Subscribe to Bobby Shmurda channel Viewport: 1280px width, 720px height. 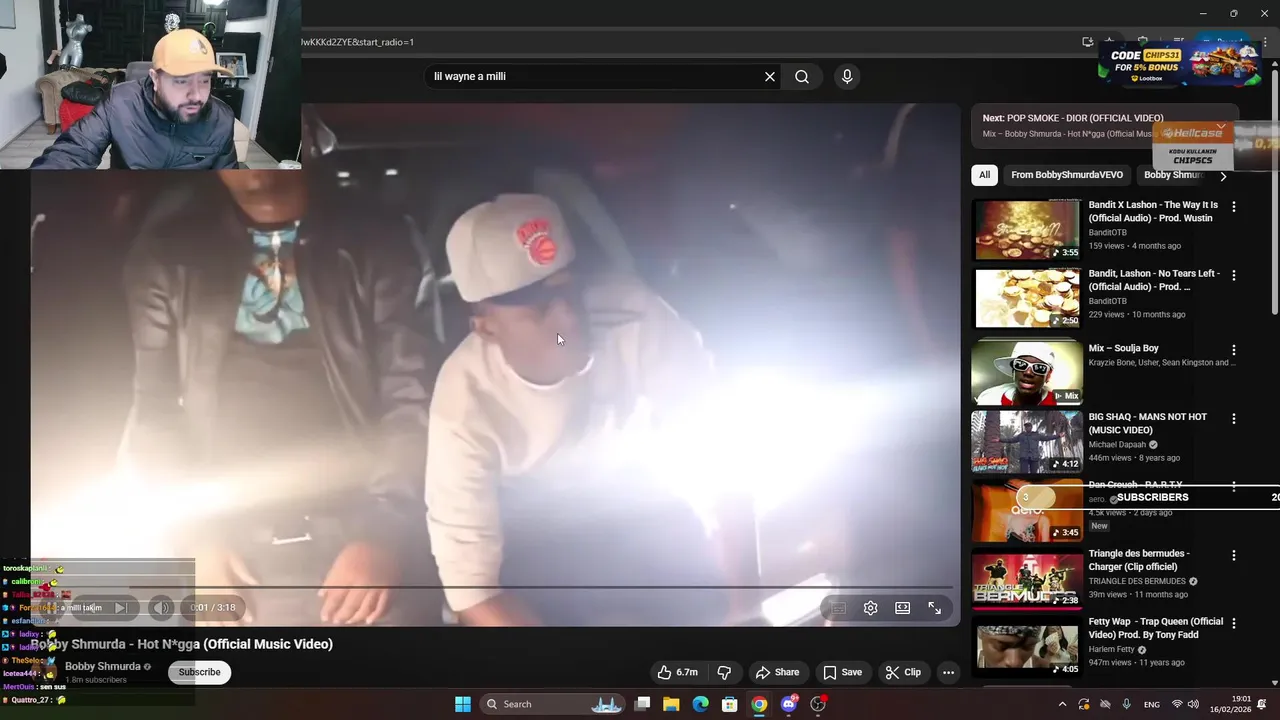199,672
